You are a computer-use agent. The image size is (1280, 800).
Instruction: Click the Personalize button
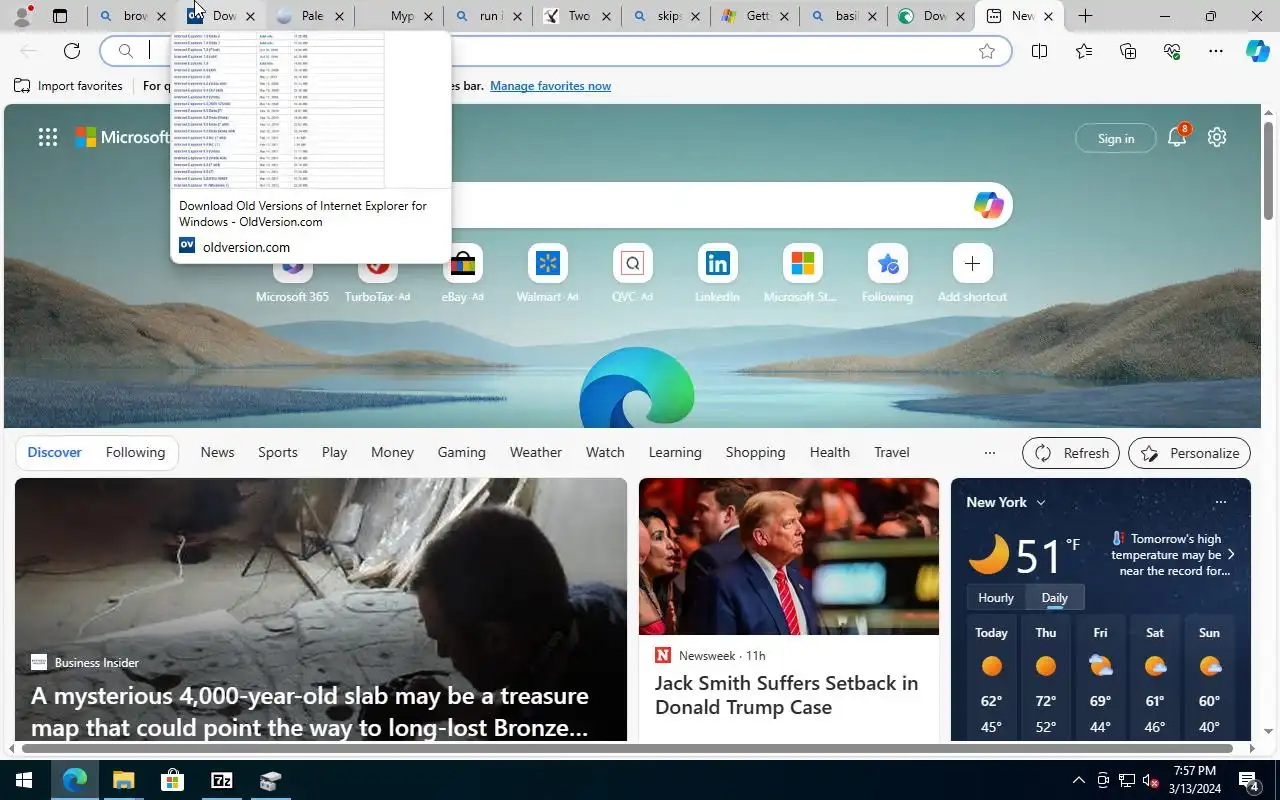click(1189, 453)
